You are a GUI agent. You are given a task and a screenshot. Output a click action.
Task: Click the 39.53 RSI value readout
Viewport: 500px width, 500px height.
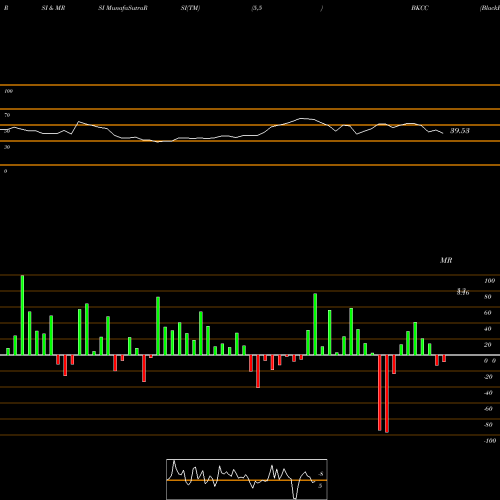tap(460, 131)
